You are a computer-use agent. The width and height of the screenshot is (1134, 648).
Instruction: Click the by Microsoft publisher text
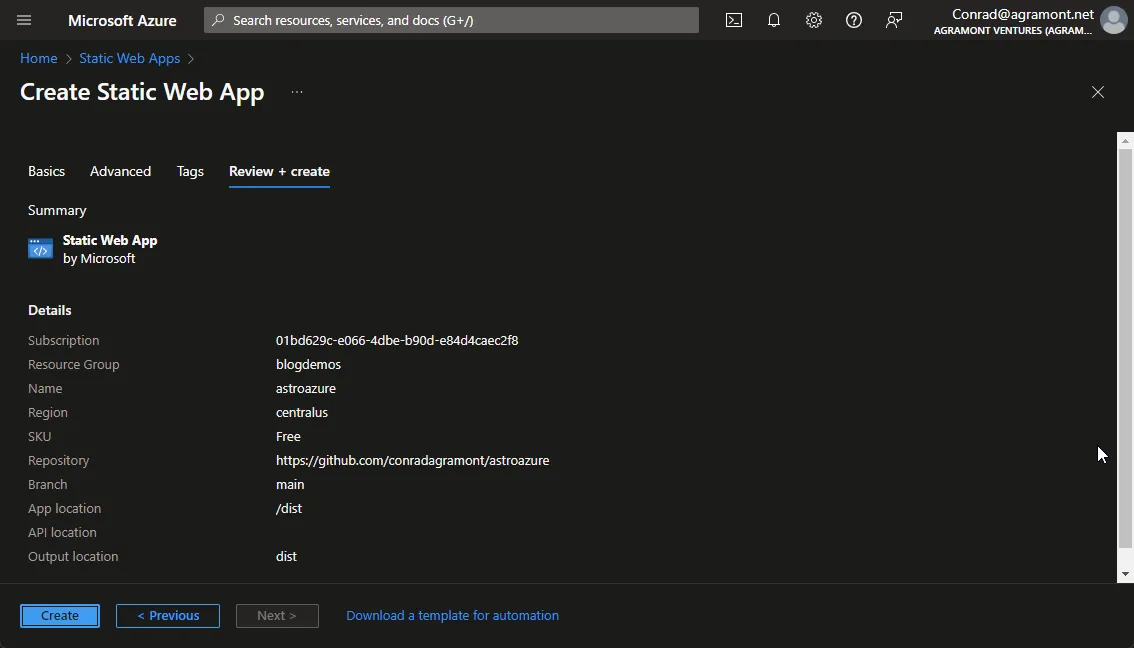coord(99,258)
